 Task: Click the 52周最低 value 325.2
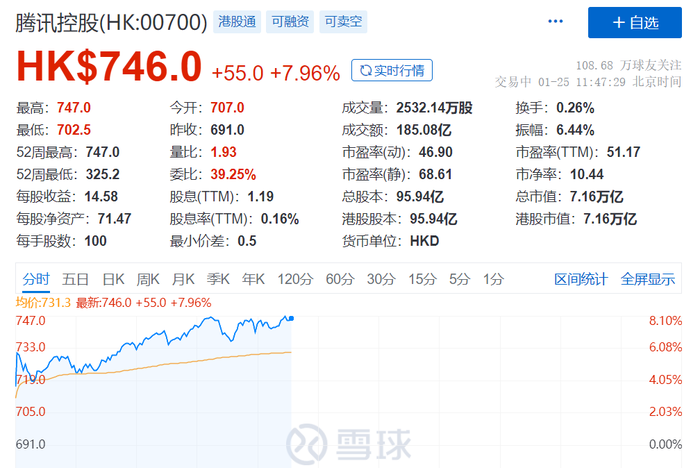(x=103, y=174)
